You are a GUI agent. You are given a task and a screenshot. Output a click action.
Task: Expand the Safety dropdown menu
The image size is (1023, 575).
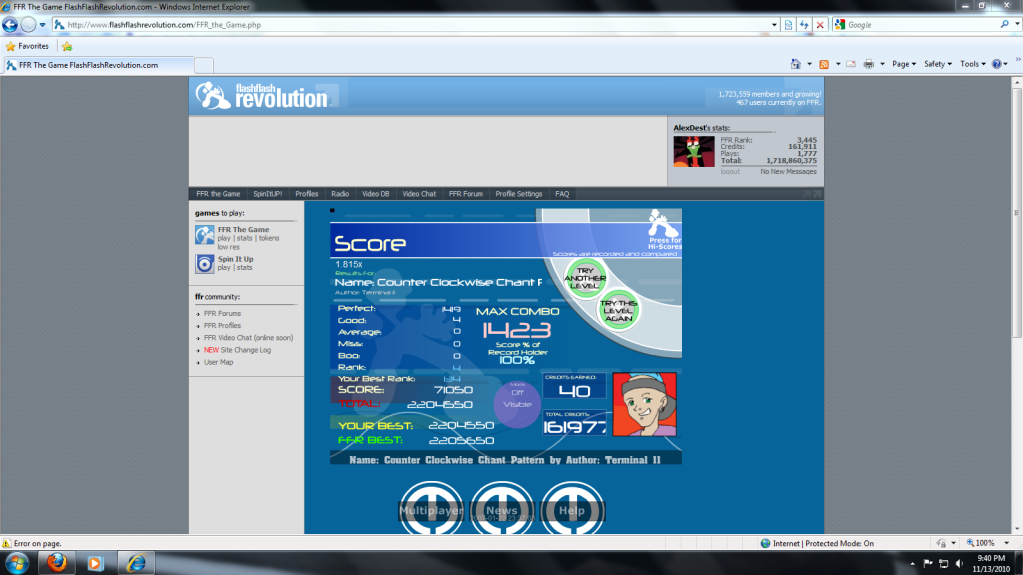point(937,64)
